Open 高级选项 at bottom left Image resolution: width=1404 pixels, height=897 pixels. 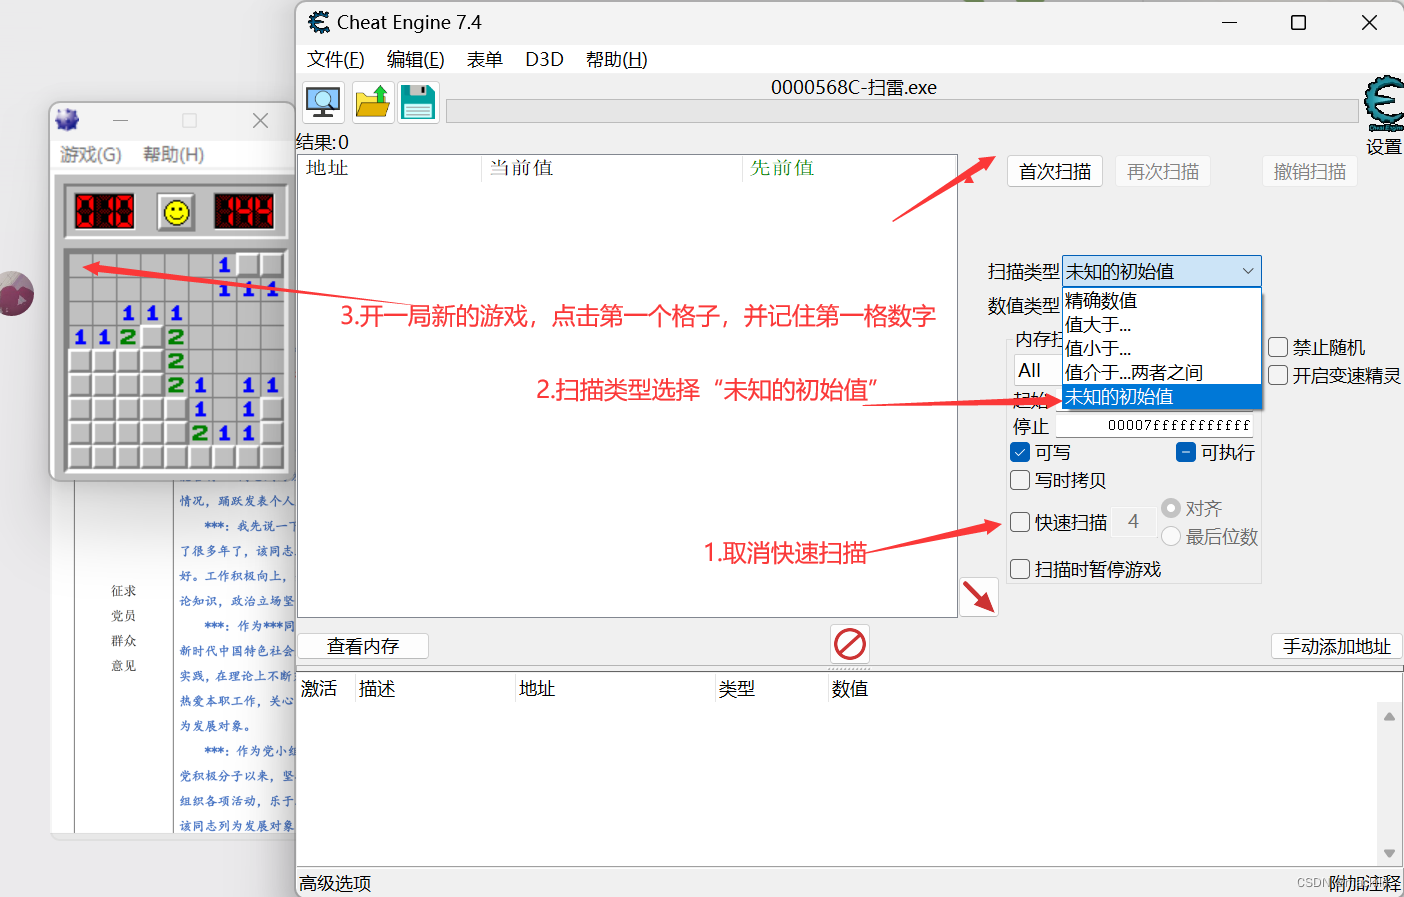click(335, 883)
